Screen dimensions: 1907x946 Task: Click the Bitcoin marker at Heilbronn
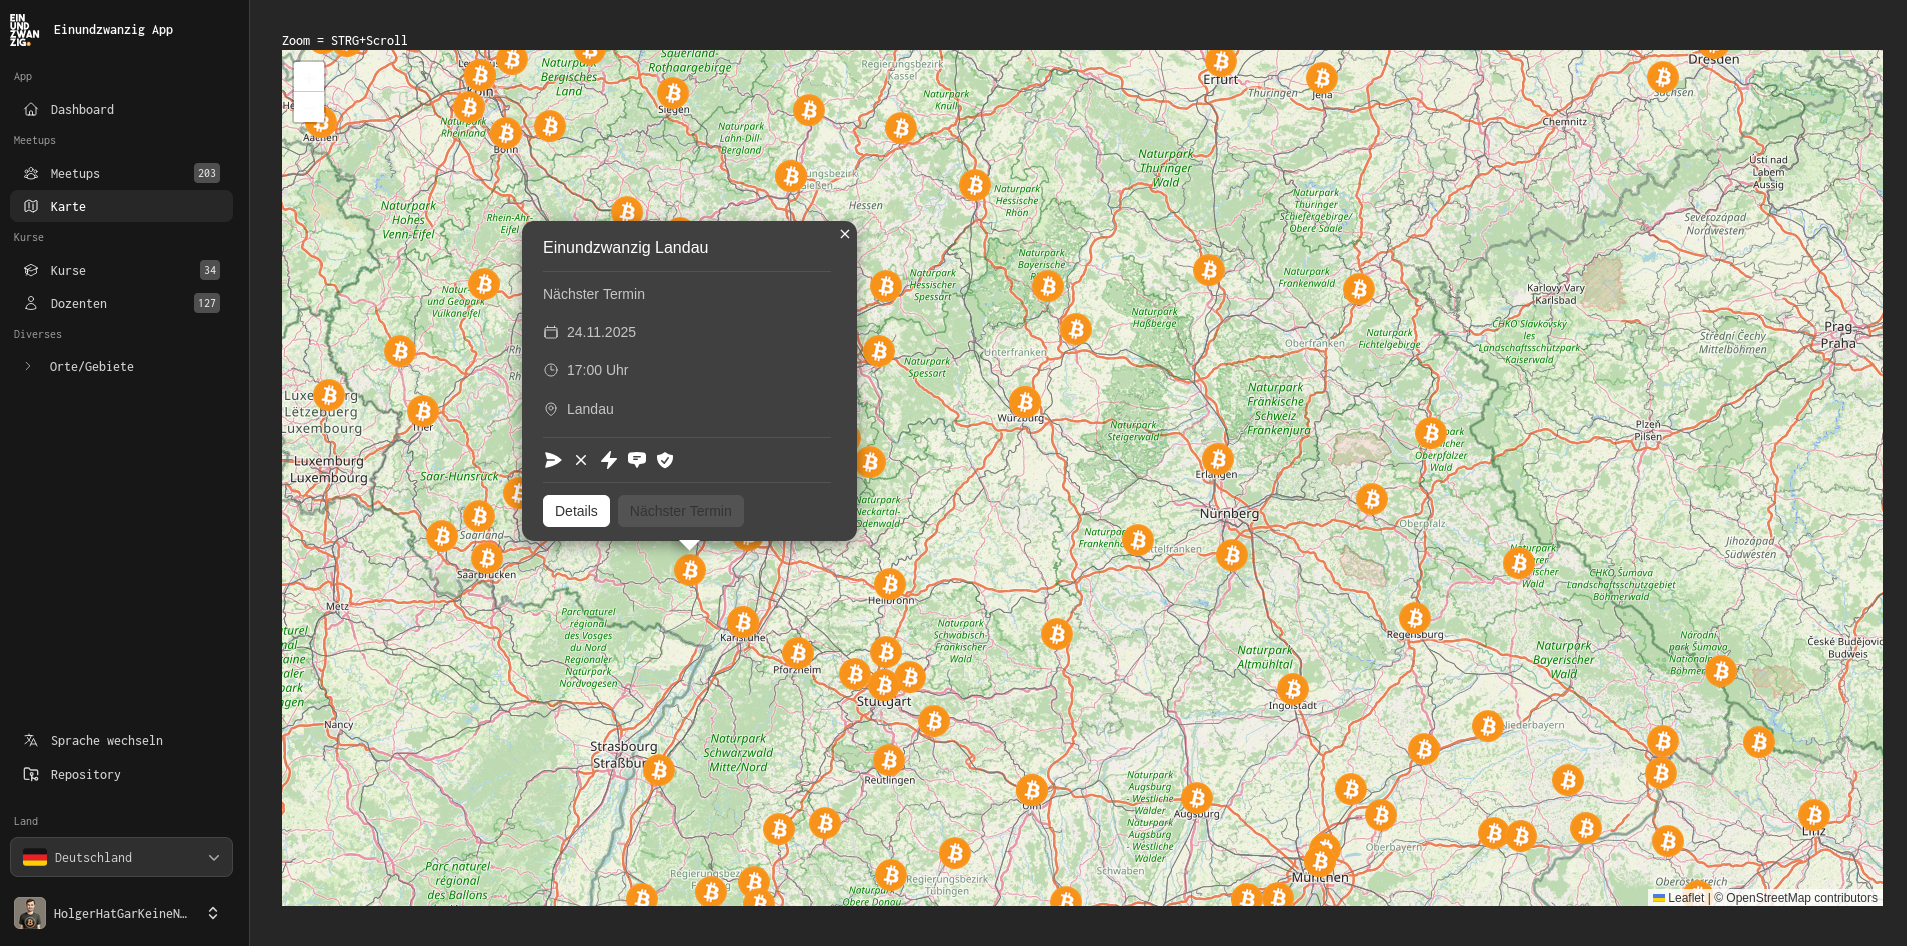click(889, 584)
